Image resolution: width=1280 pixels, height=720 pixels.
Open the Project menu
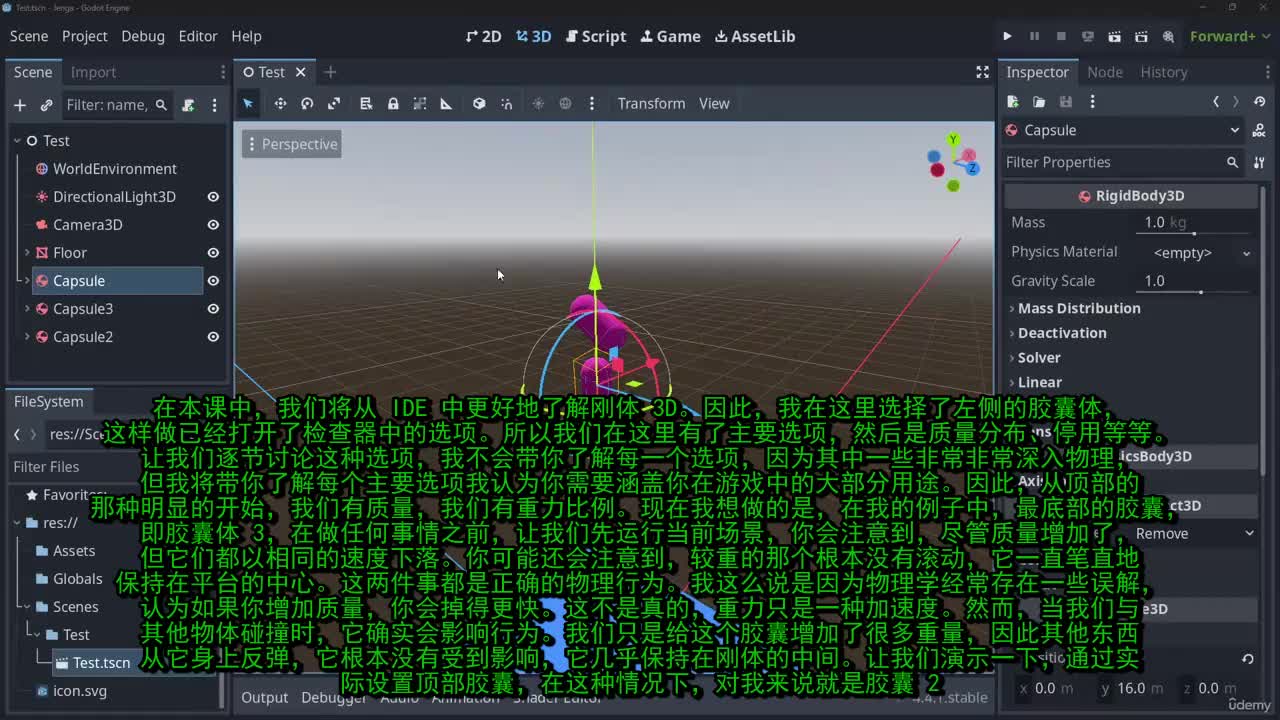tap(84, 36)
